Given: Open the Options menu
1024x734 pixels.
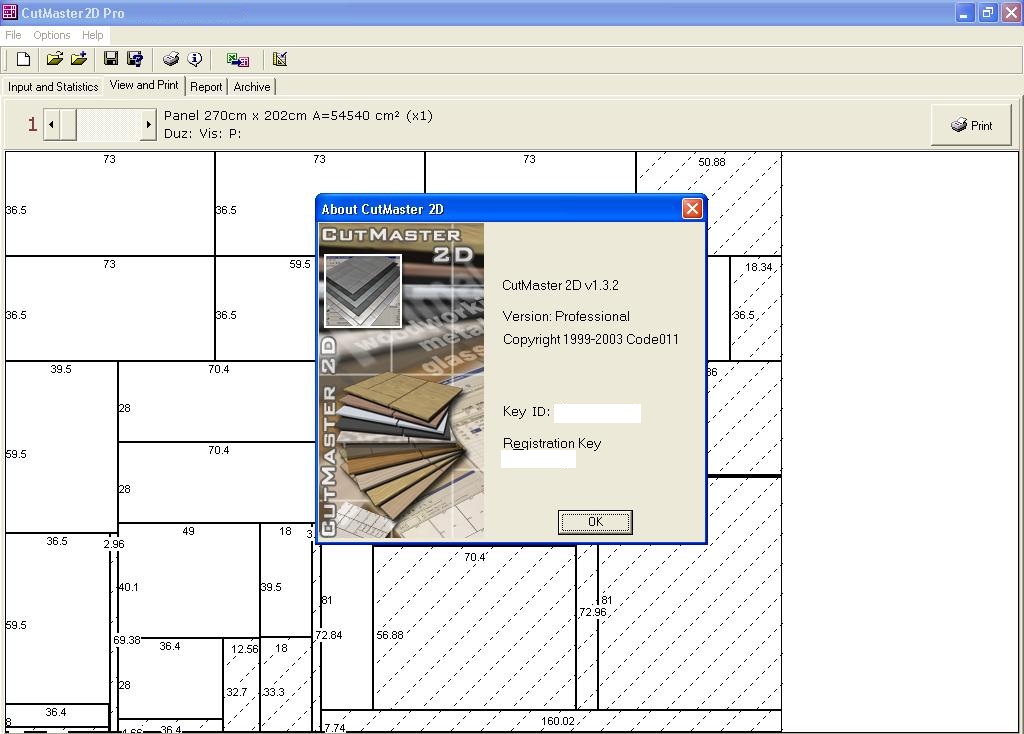Looking at the screenshot, I should point(52,35).
